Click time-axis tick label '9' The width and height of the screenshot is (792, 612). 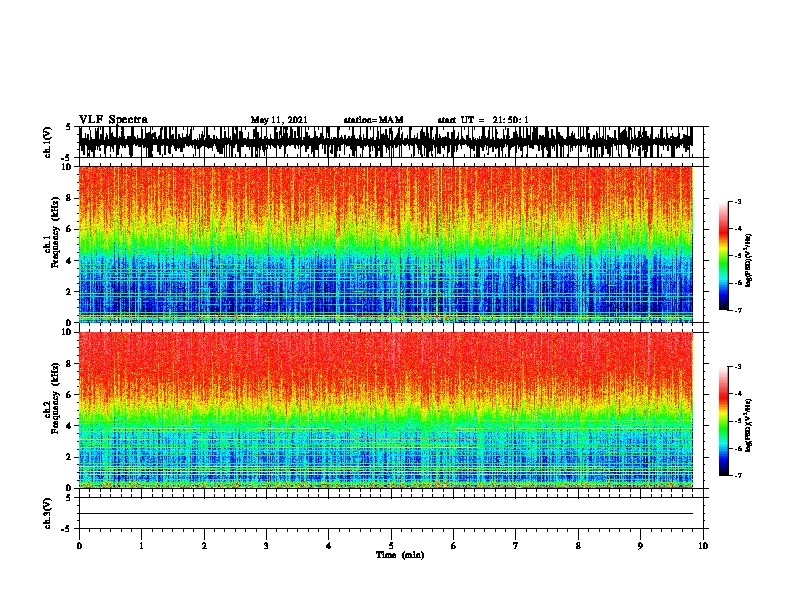(x=640, y=546)
